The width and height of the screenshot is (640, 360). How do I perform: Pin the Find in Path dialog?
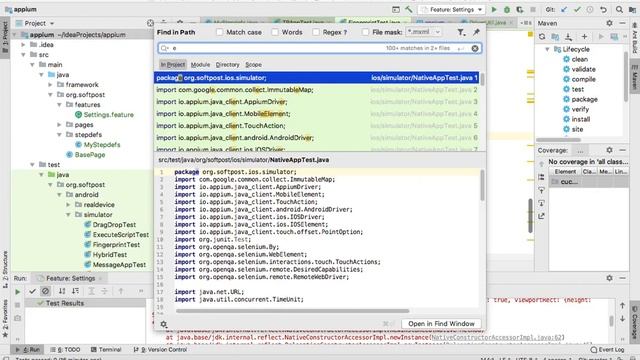476,32
